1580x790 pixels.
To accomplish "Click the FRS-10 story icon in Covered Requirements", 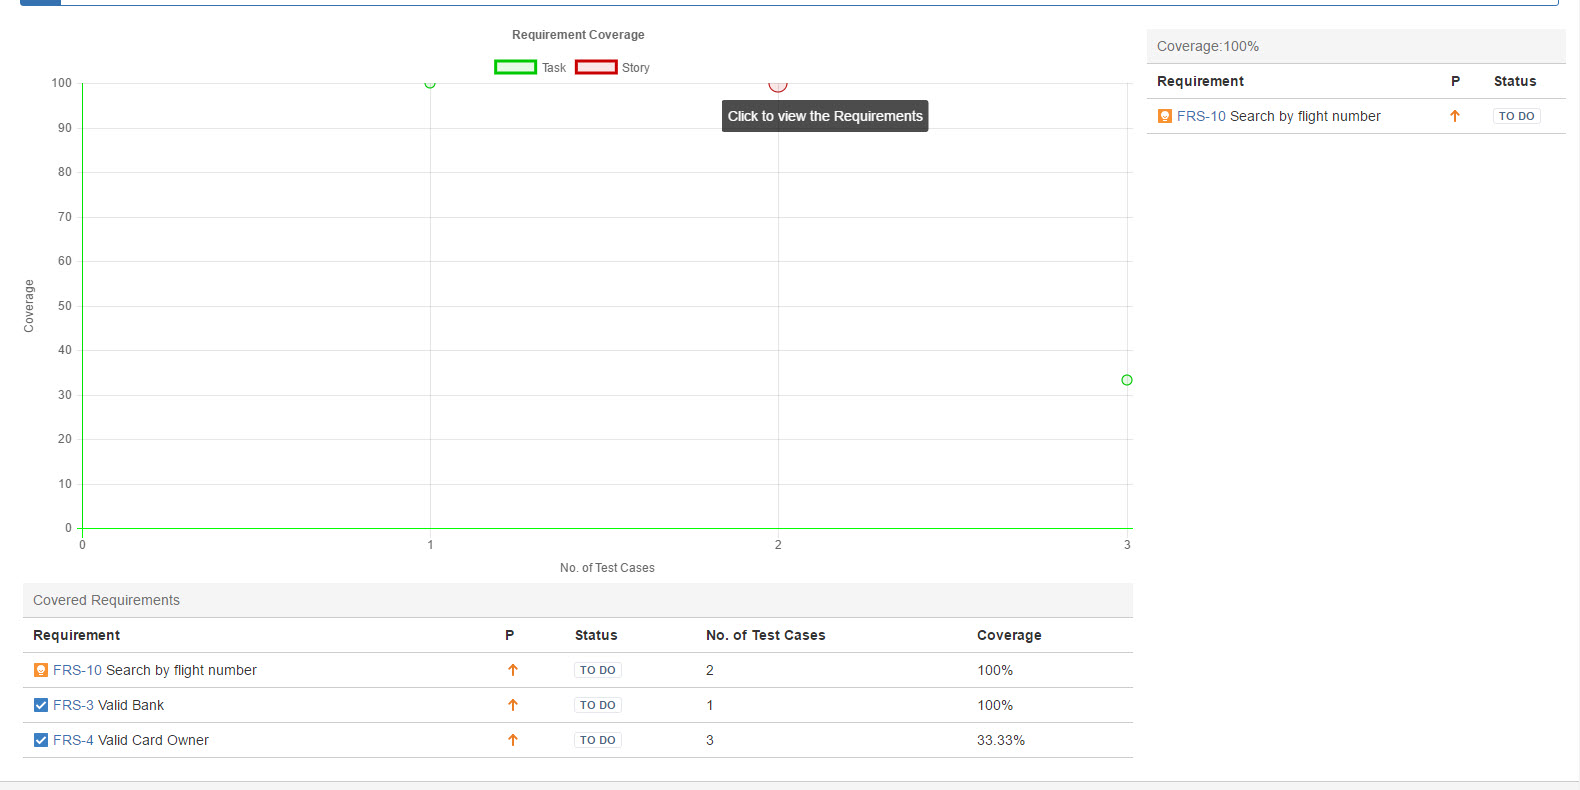I will click(x=41, y=670).
